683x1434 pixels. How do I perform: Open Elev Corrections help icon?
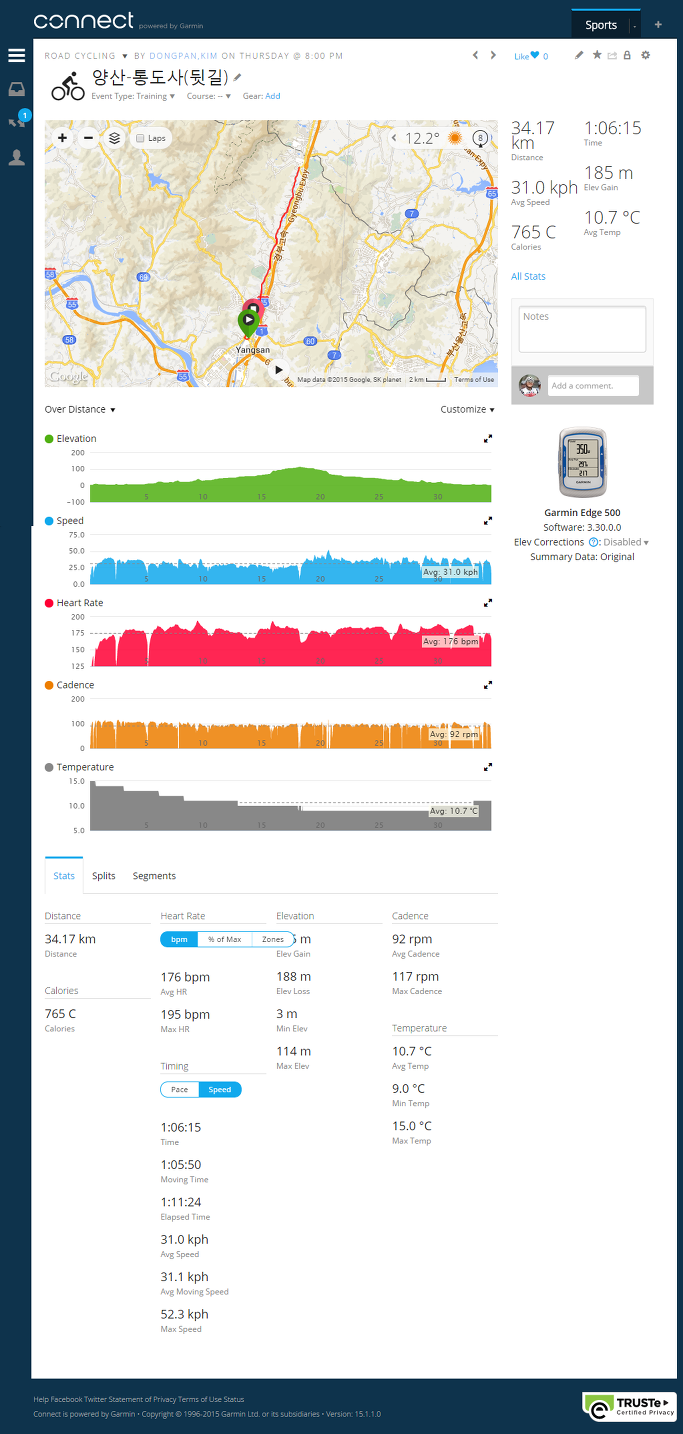tap(594, 542)
